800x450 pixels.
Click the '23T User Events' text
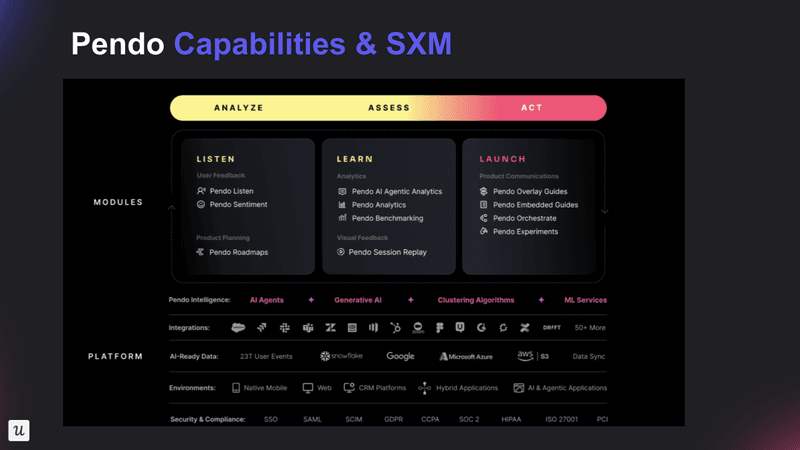click(266, 356)
